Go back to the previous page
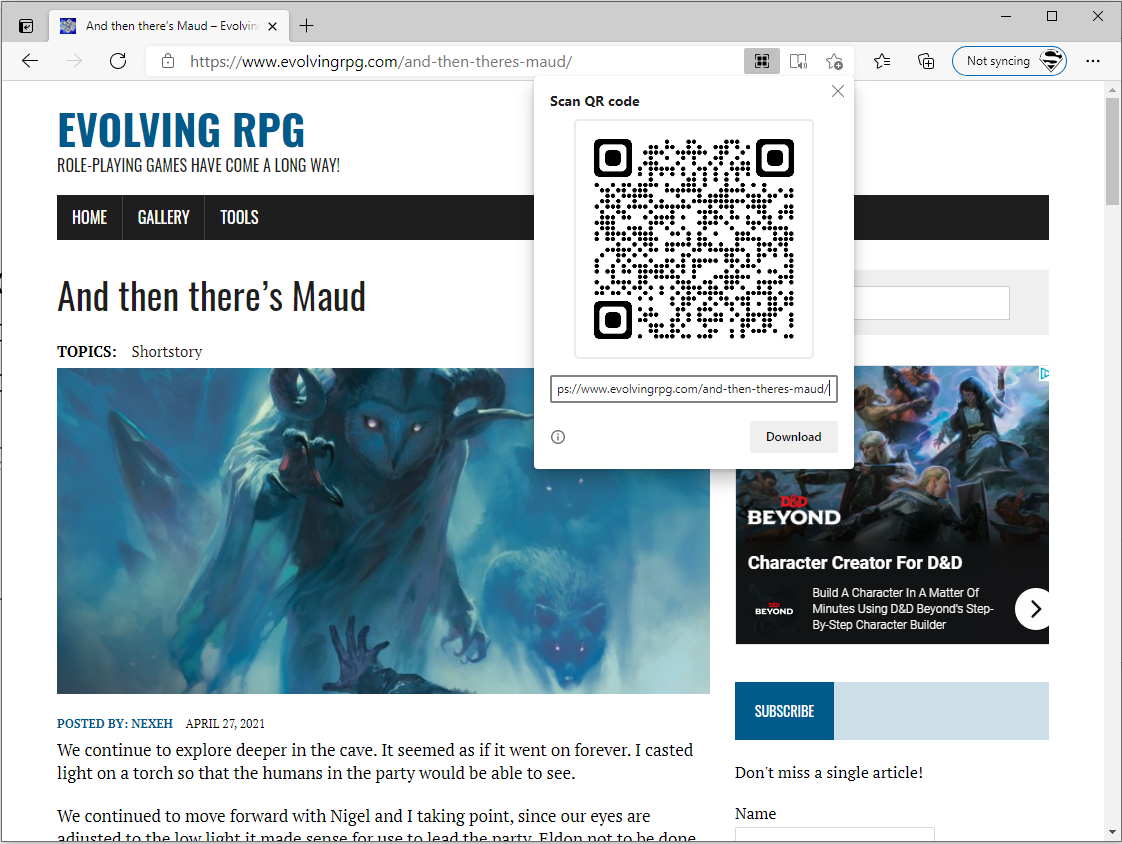The image size is (1122, 844). click(x=30, y=62)
